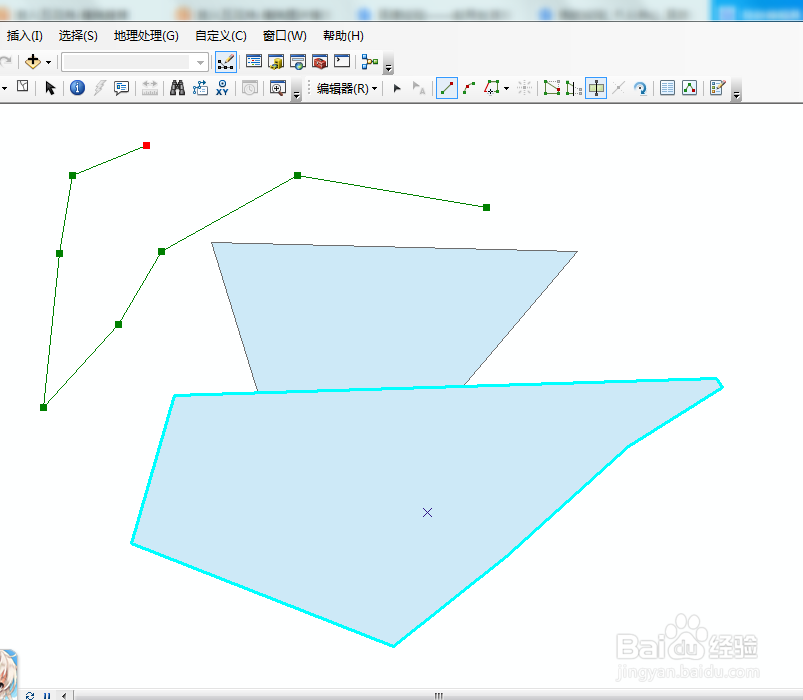Select the End Point Arc Segment tool
Image resolution: width=803 pixels, height=700 pixels.
click(x=469, y=88)
